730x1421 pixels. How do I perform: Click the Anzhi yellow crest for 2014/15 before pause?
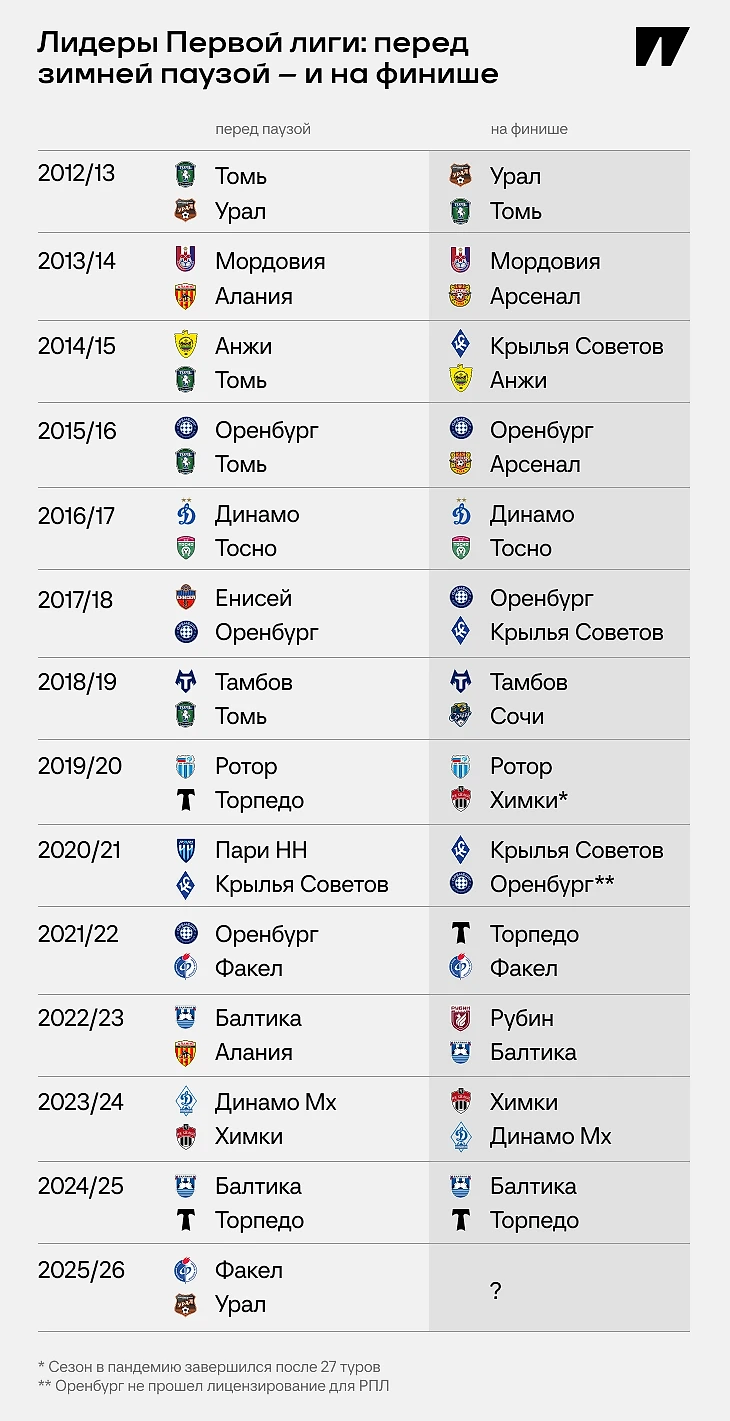click(x=186, y=346)
